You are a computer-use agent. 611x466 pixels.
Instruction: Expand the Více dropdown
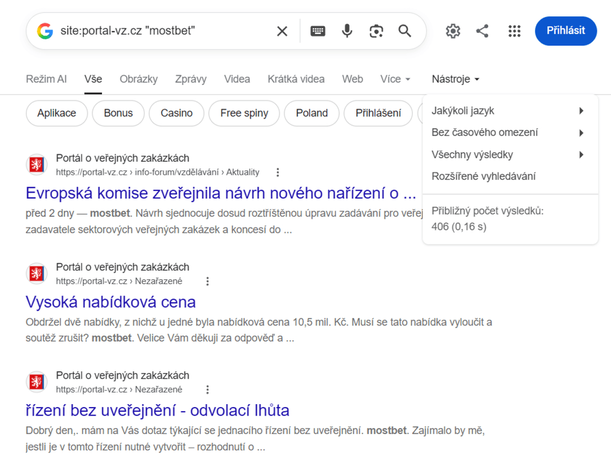pyautogui.click(x=395, y=79)
